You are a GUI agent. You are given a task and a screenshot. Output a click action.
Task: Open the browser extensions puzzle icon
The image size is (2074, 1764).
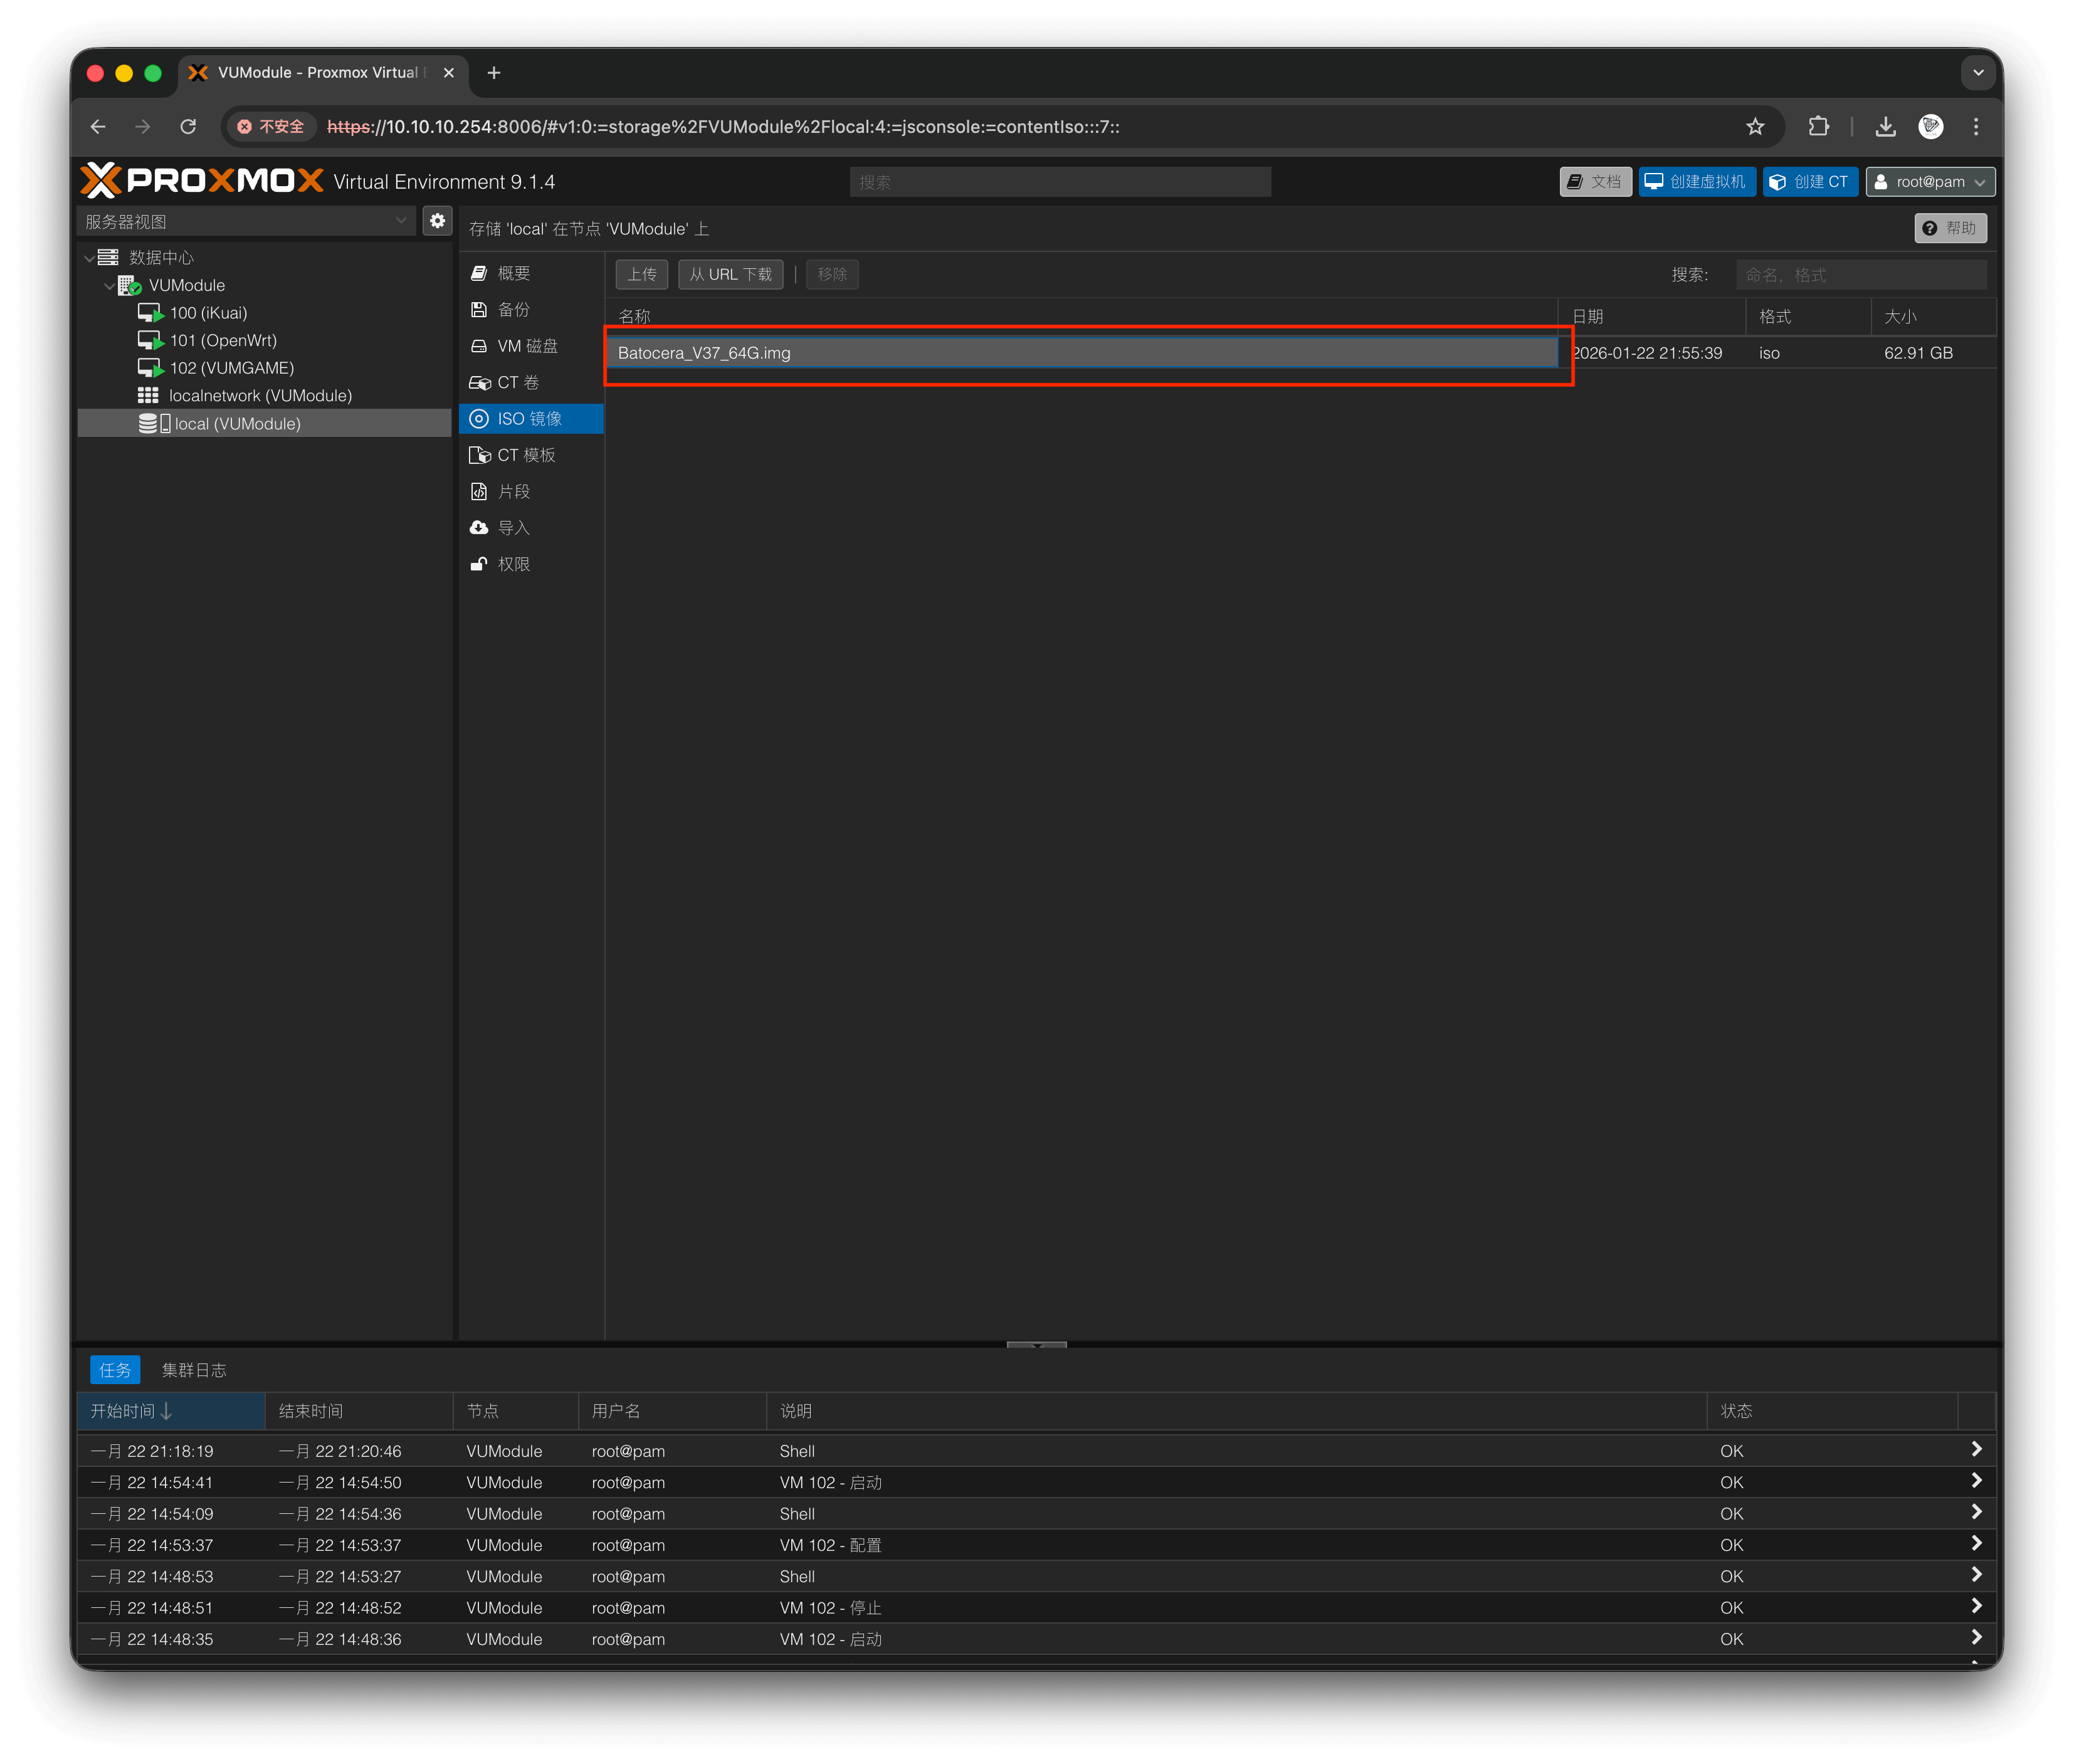tap(1818, 127)
